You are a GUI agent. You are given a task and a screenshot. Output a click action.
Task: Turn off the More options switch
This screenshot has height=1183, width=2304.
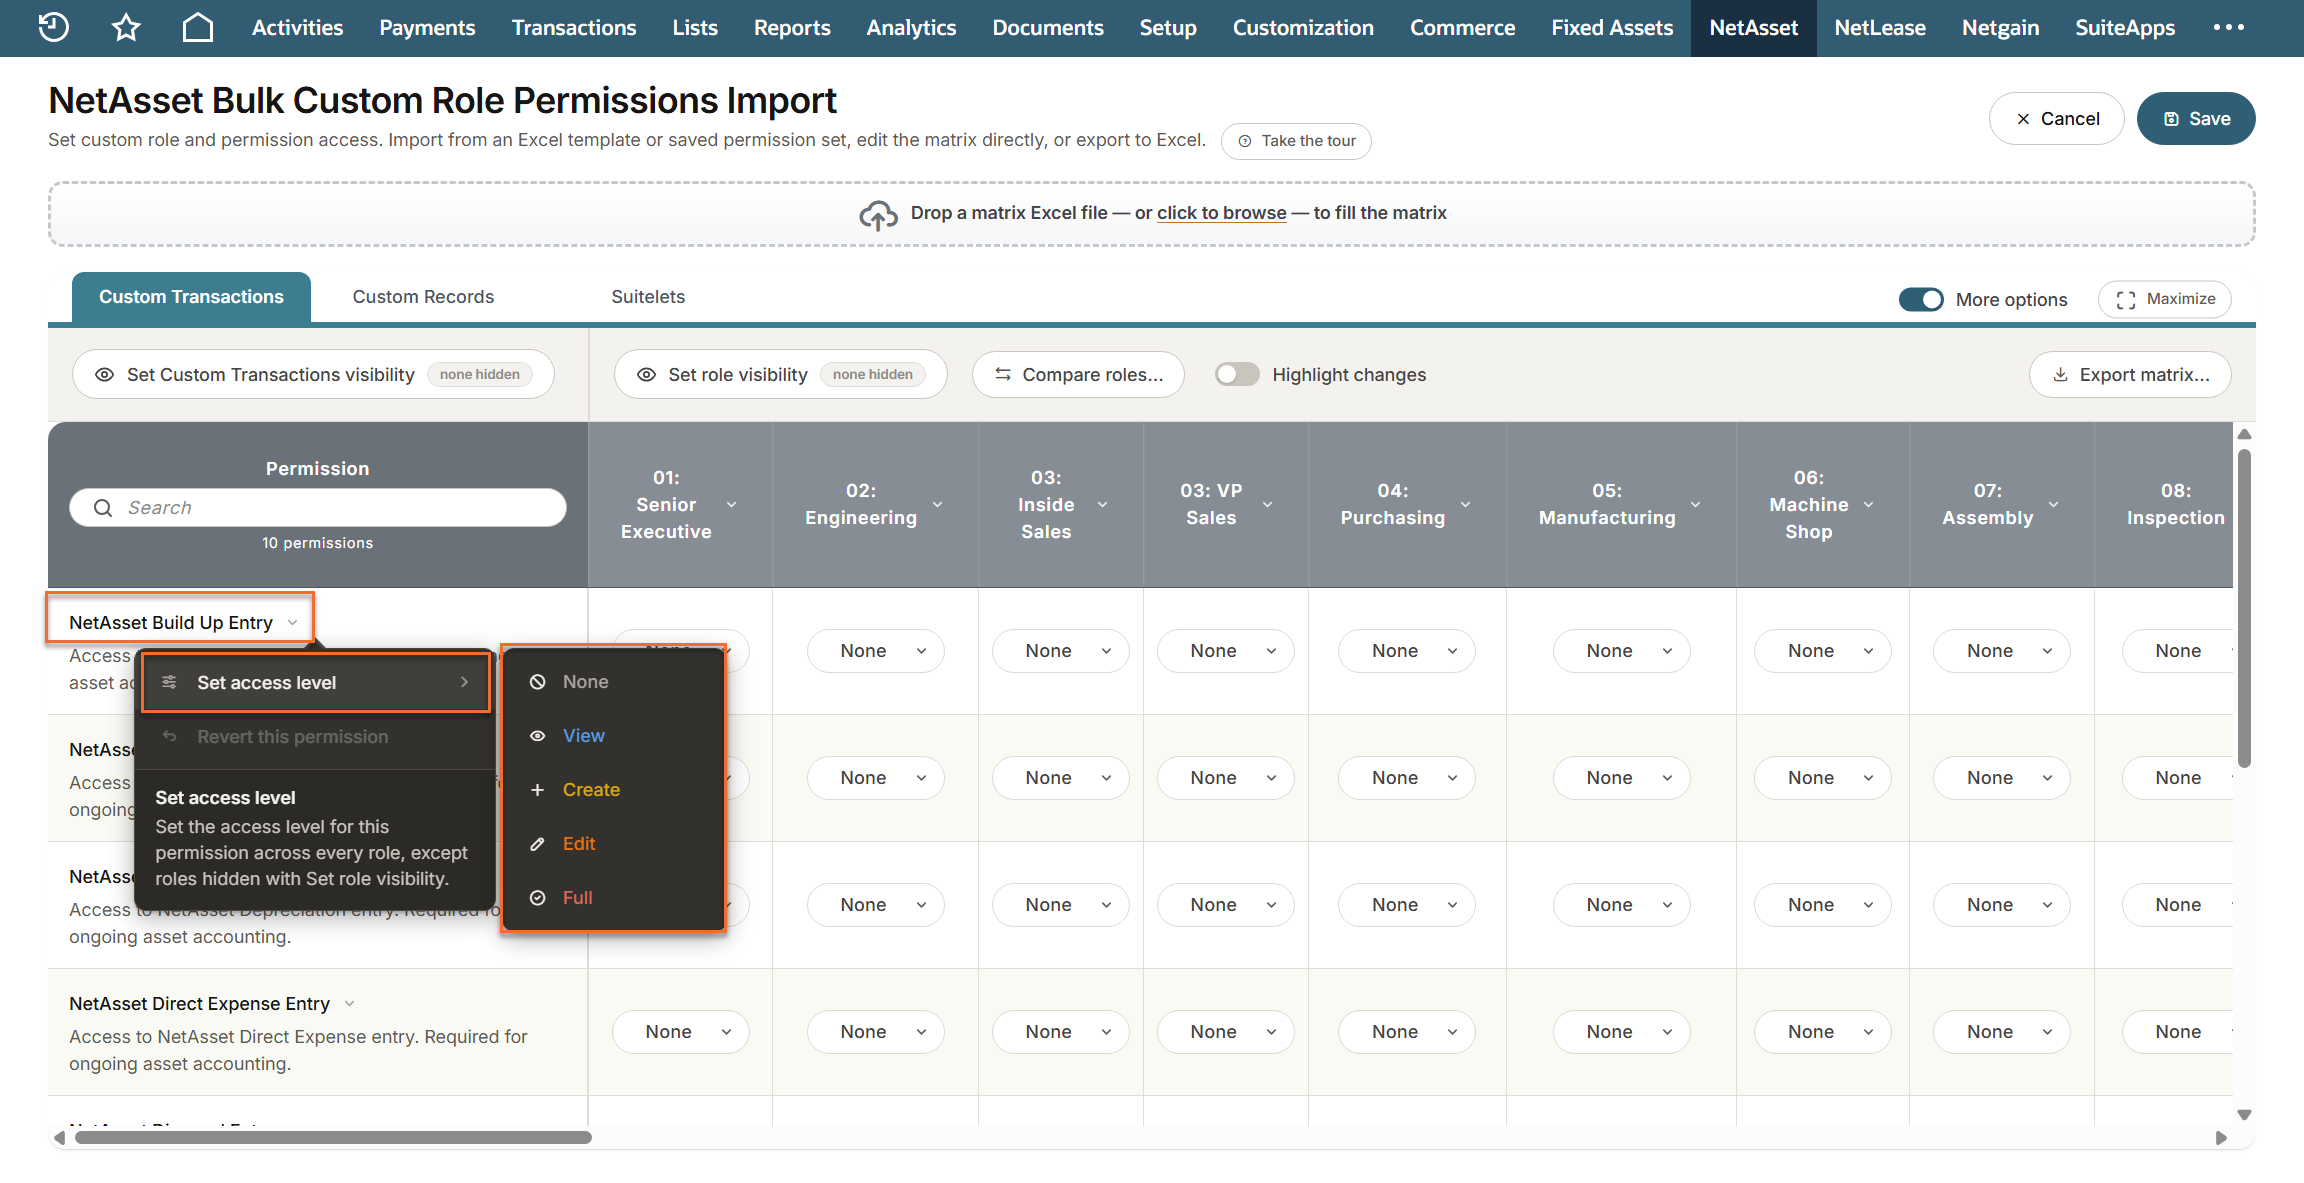[1921, 299]
